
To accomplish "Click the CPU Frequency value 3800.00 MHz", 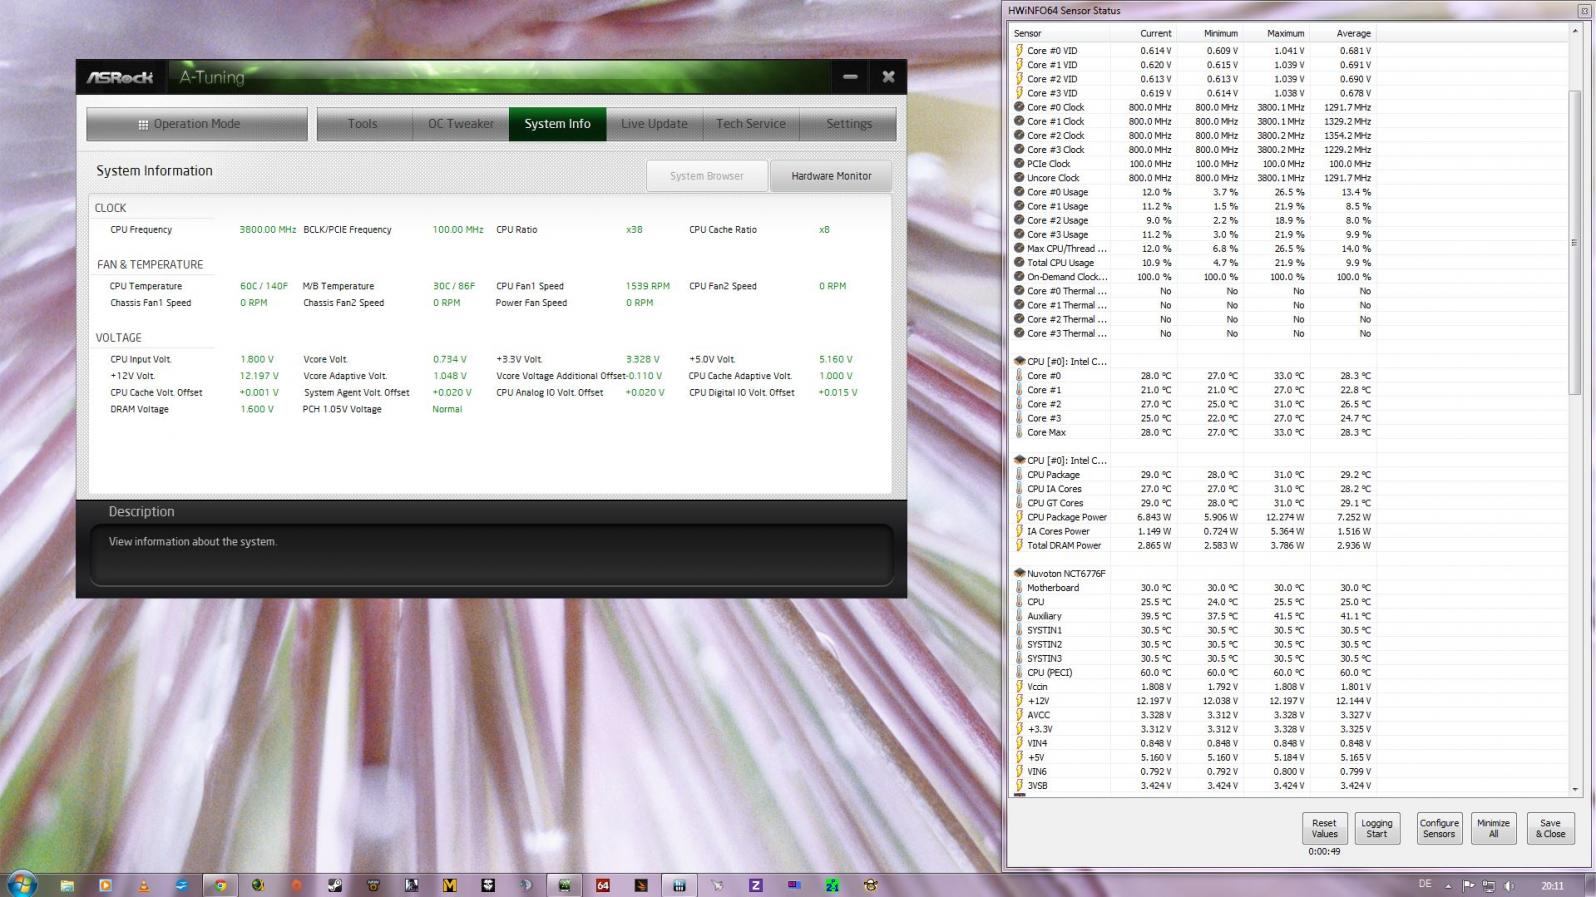I will (x=268, y=230).
